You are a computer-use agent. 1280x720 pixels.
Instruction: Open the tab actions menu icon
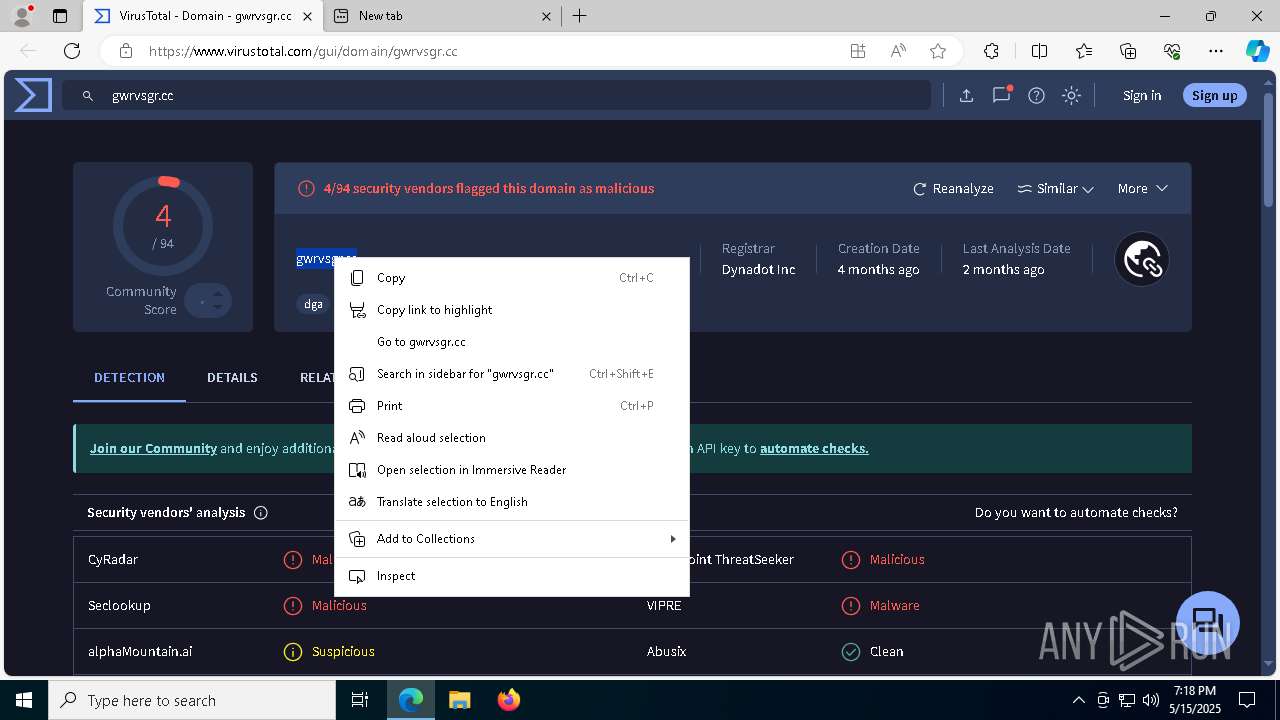coord(60,16)
